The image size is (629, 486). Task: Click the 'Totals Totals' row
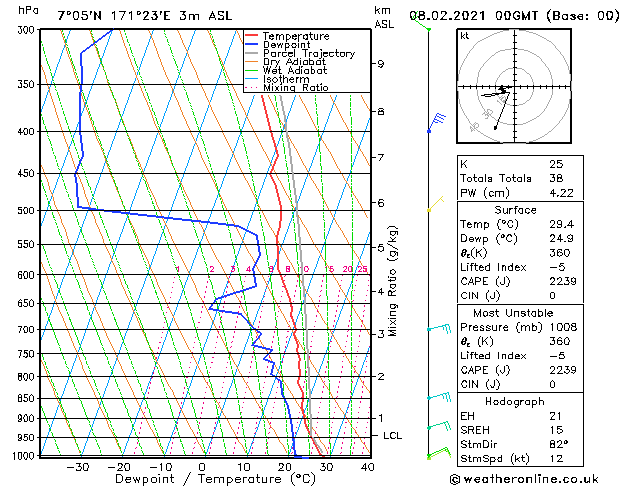coord(520,178)
